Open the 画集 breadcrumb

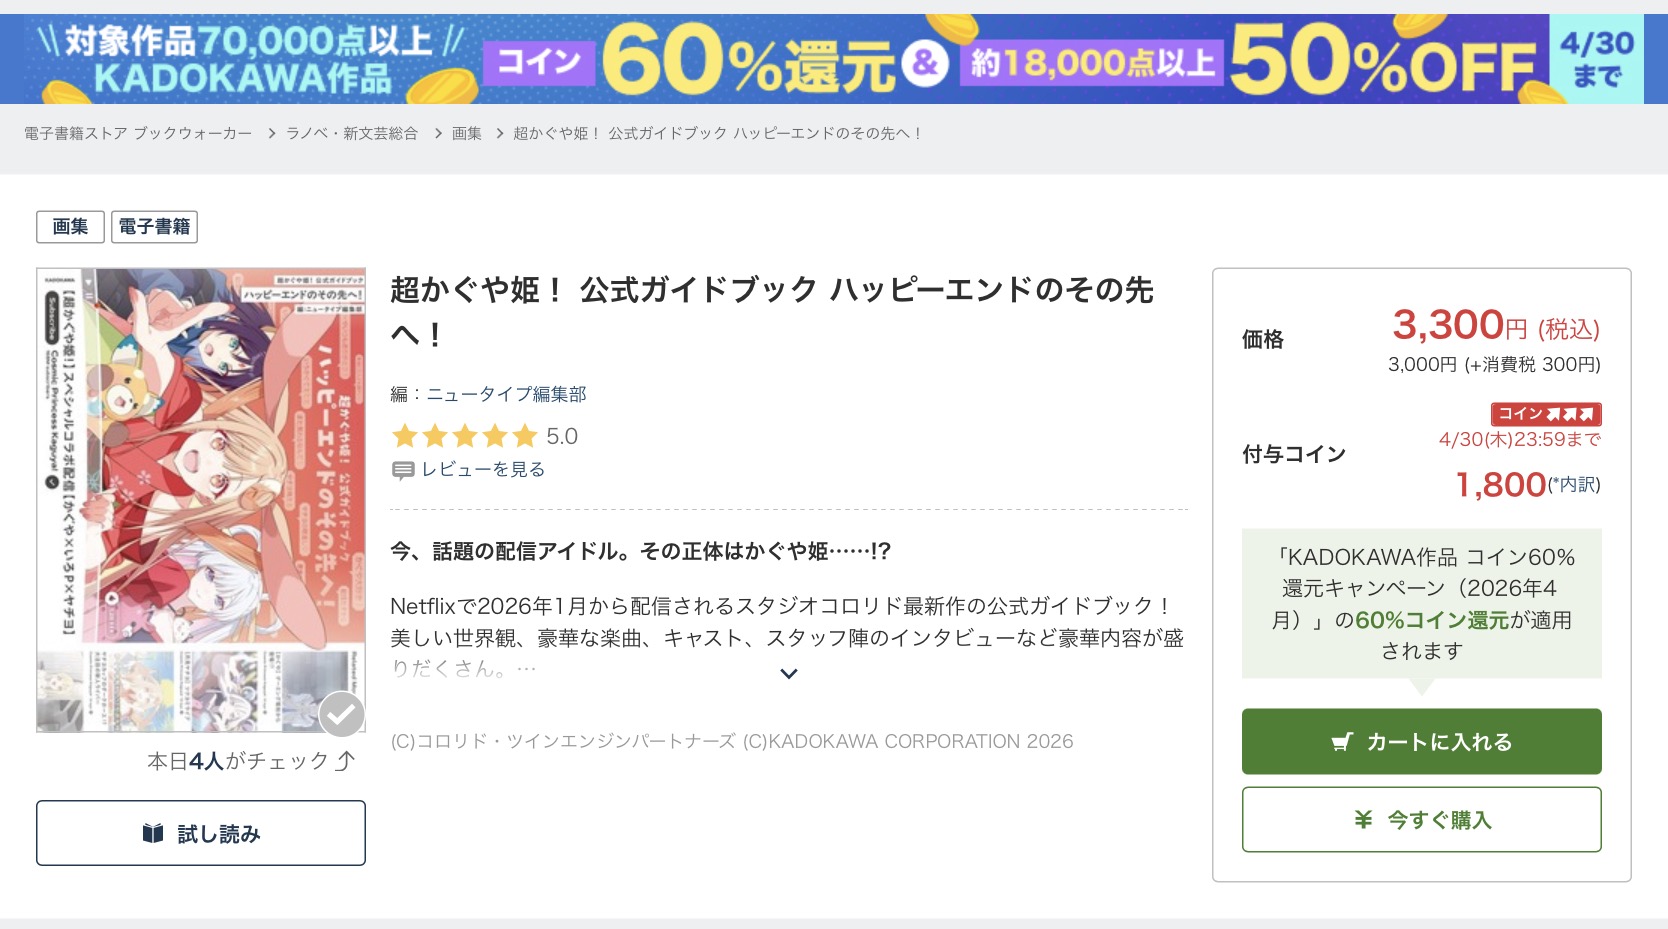(466, 133)
